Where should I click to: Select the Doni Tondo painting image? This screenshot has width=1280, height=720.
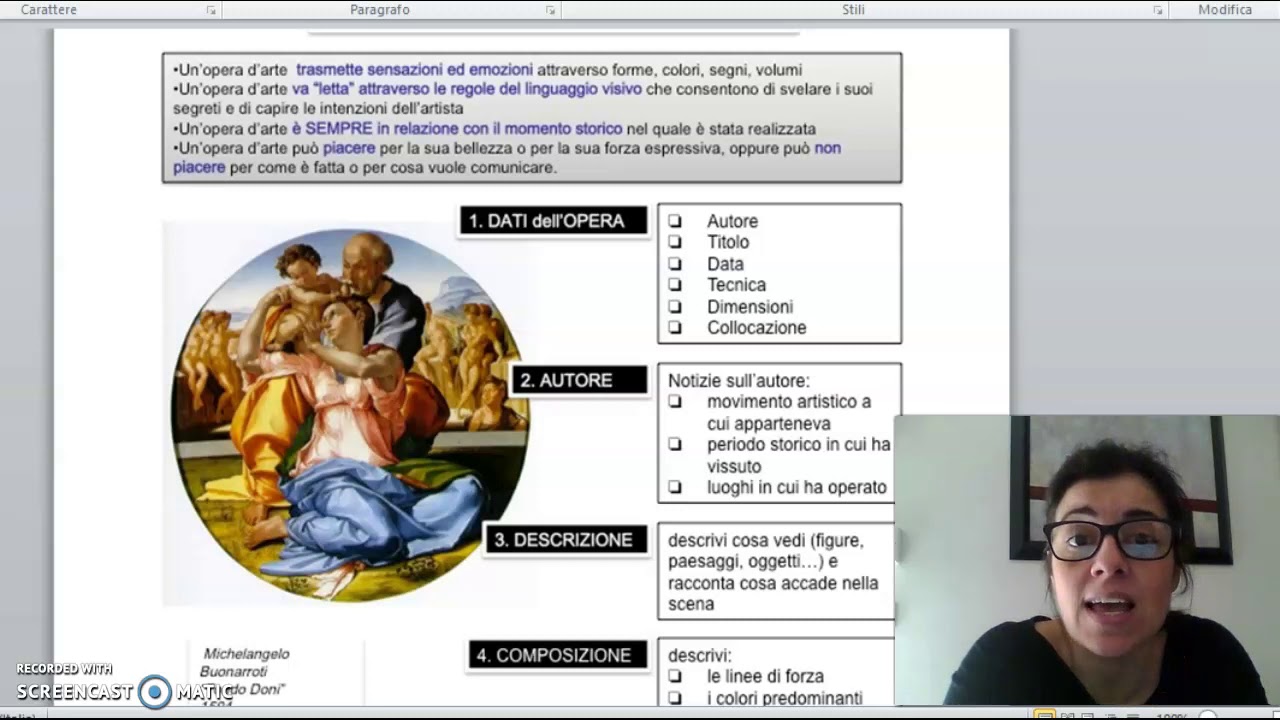coord(349,415)
